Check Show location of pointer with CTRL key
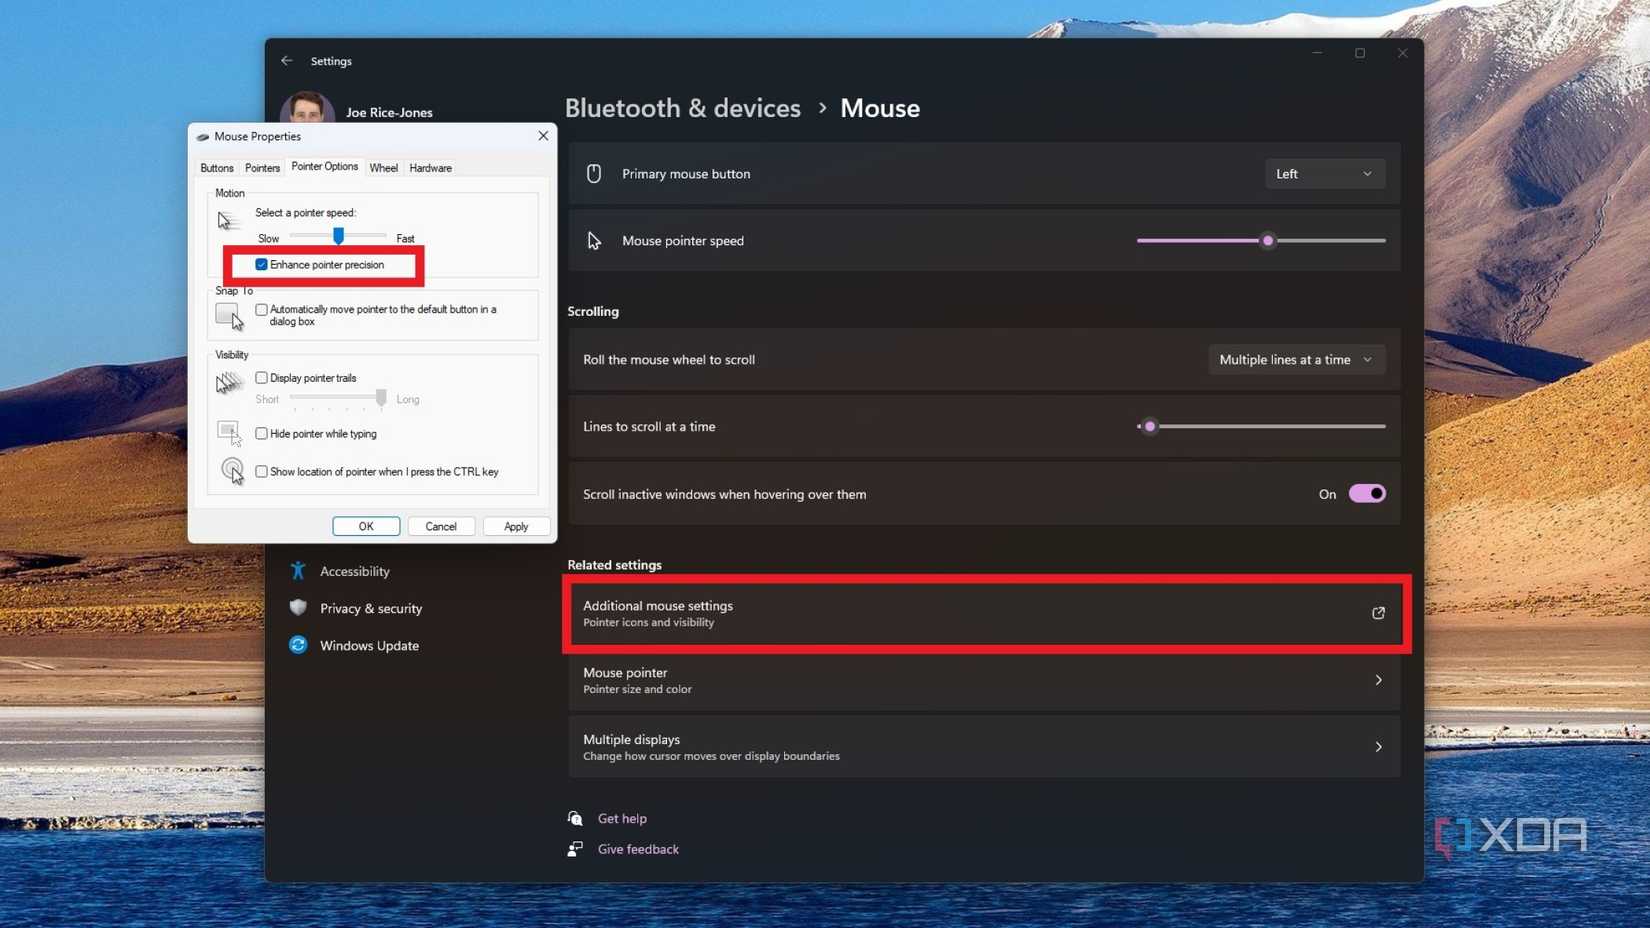The height and width of the screenshot is (928, 1650). 261,472
